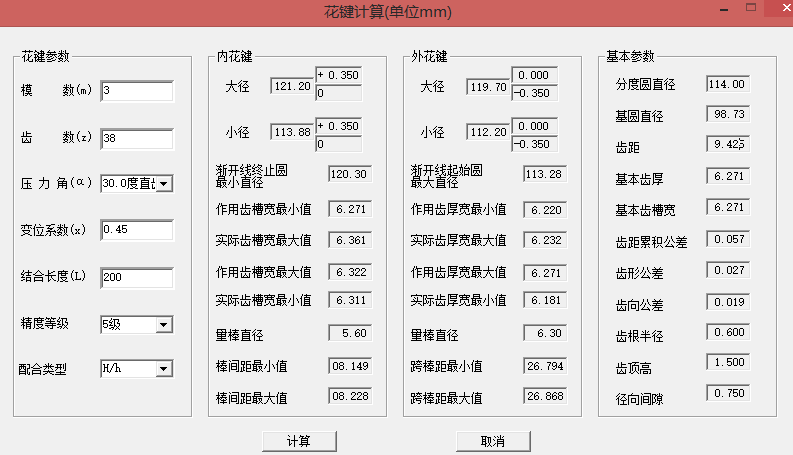Select 齿形公差 value 0.027
793x455 pixels.
[x=728, y=270]
